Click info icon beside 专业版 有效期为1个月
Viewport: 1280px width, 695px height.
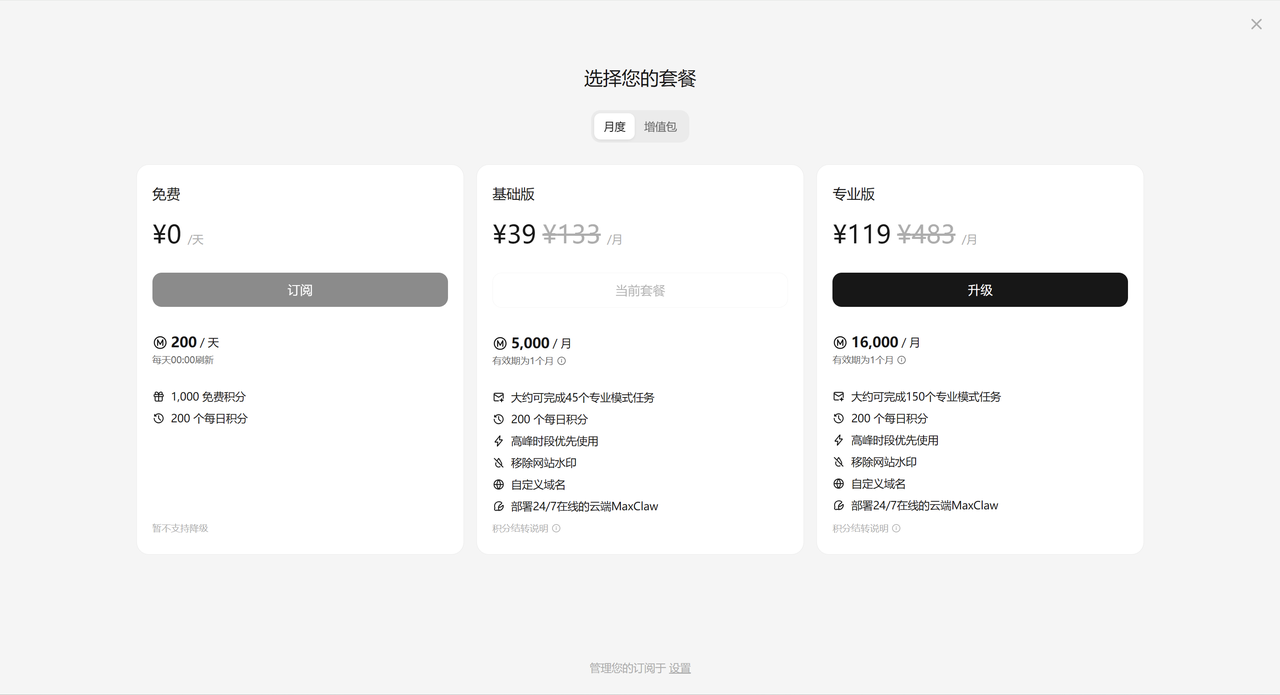(902, 360)
